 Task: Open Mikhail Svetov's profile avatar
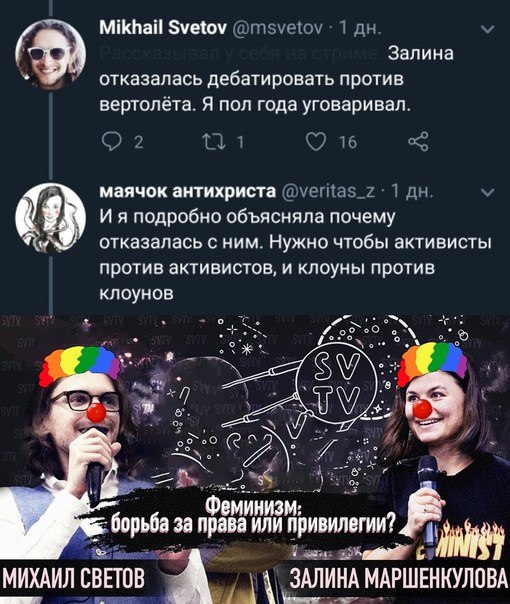50,54
